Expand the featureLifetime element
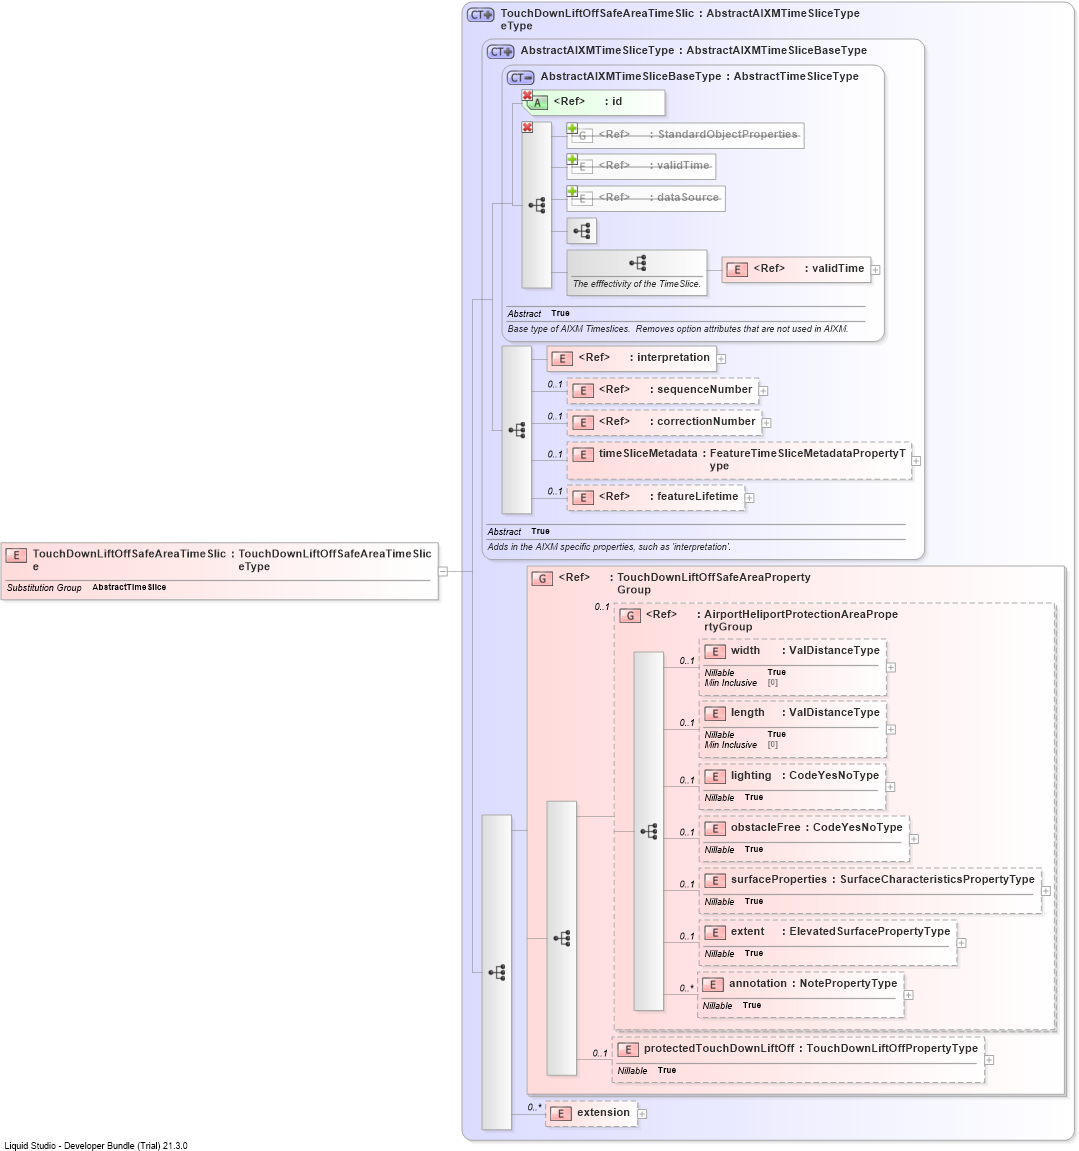 tap(749, 498)
